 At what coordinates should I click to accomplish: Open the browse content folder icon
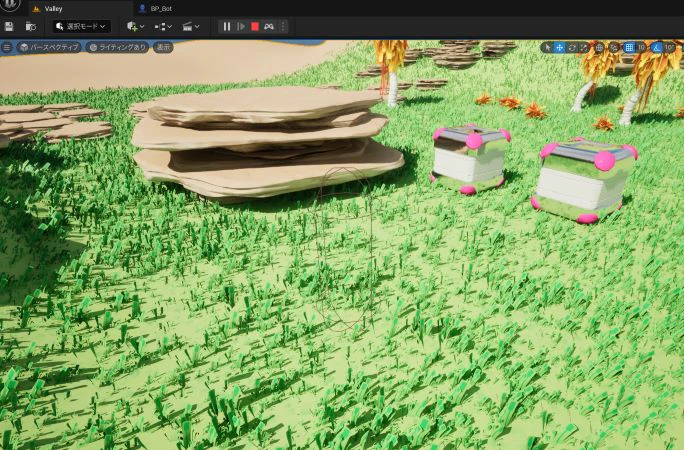click(x=31, y=27)
